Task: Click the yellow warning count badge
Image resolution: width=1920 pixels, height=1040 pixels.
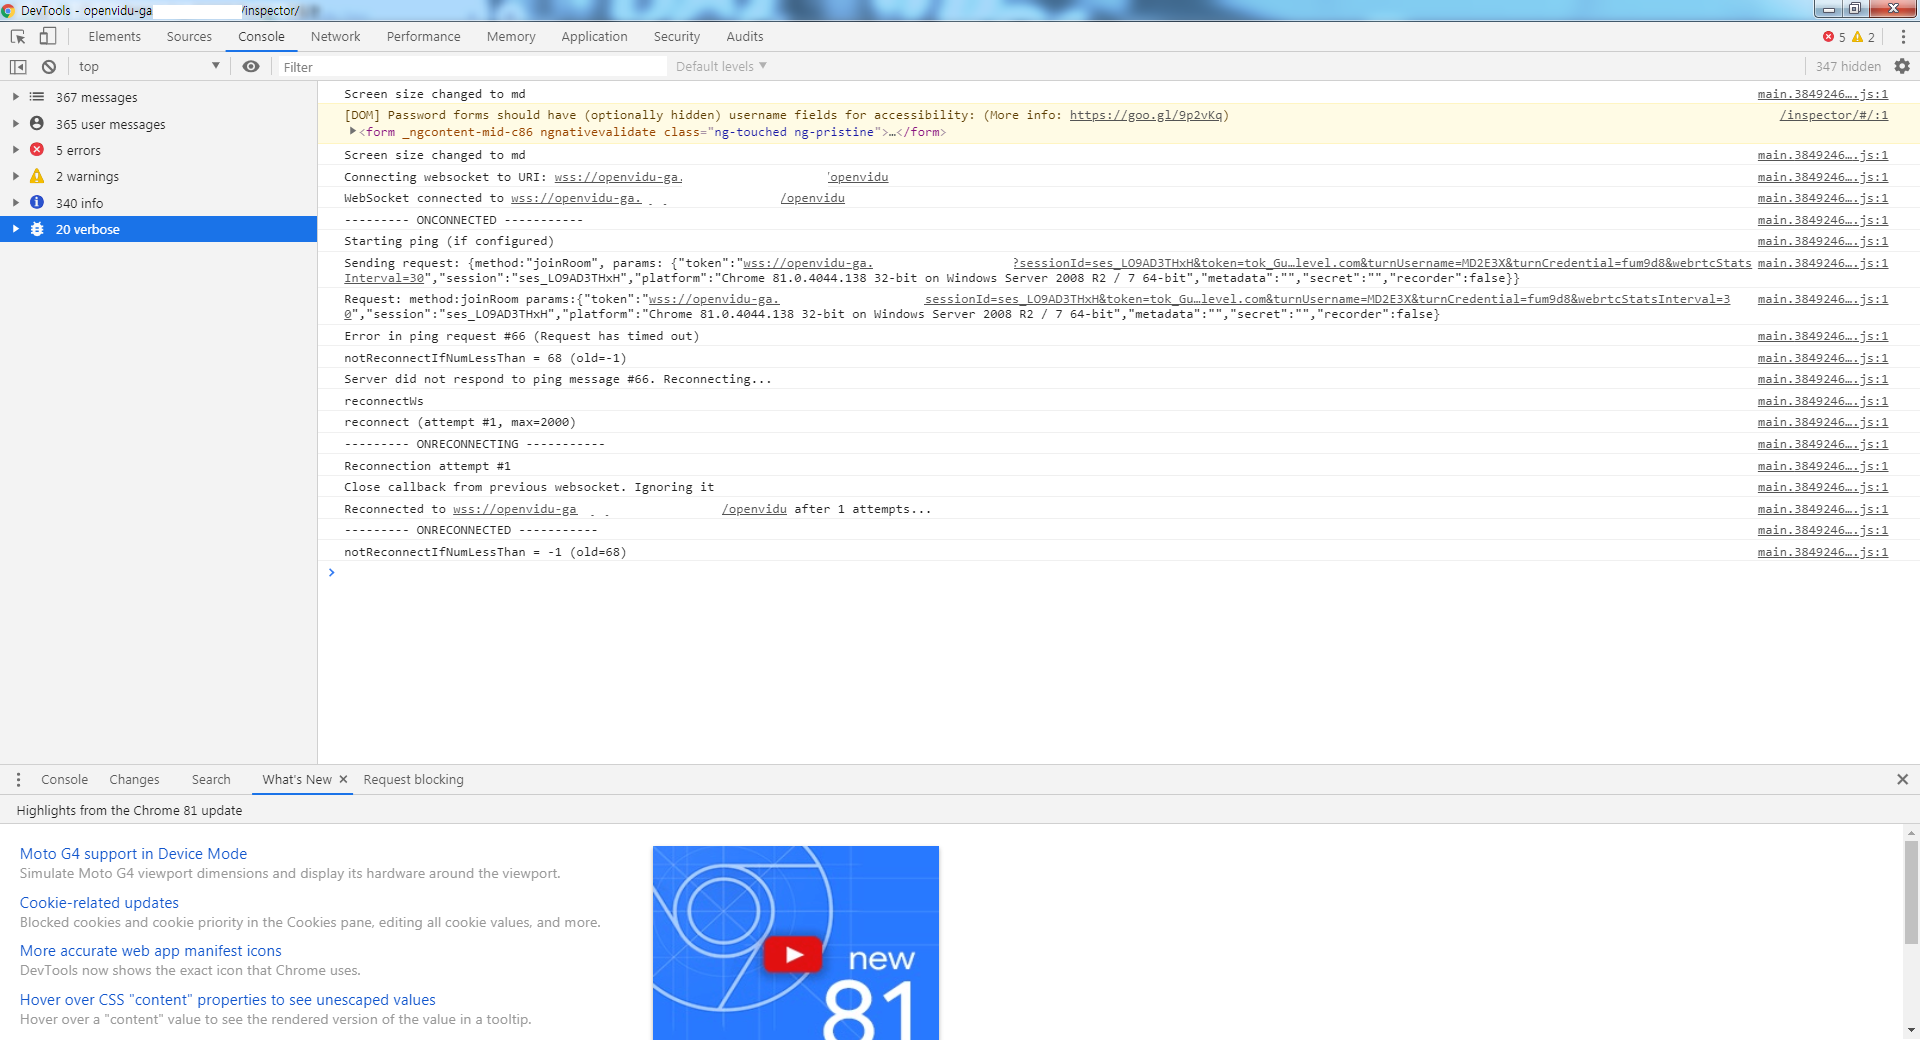Action: (1863, 37)
